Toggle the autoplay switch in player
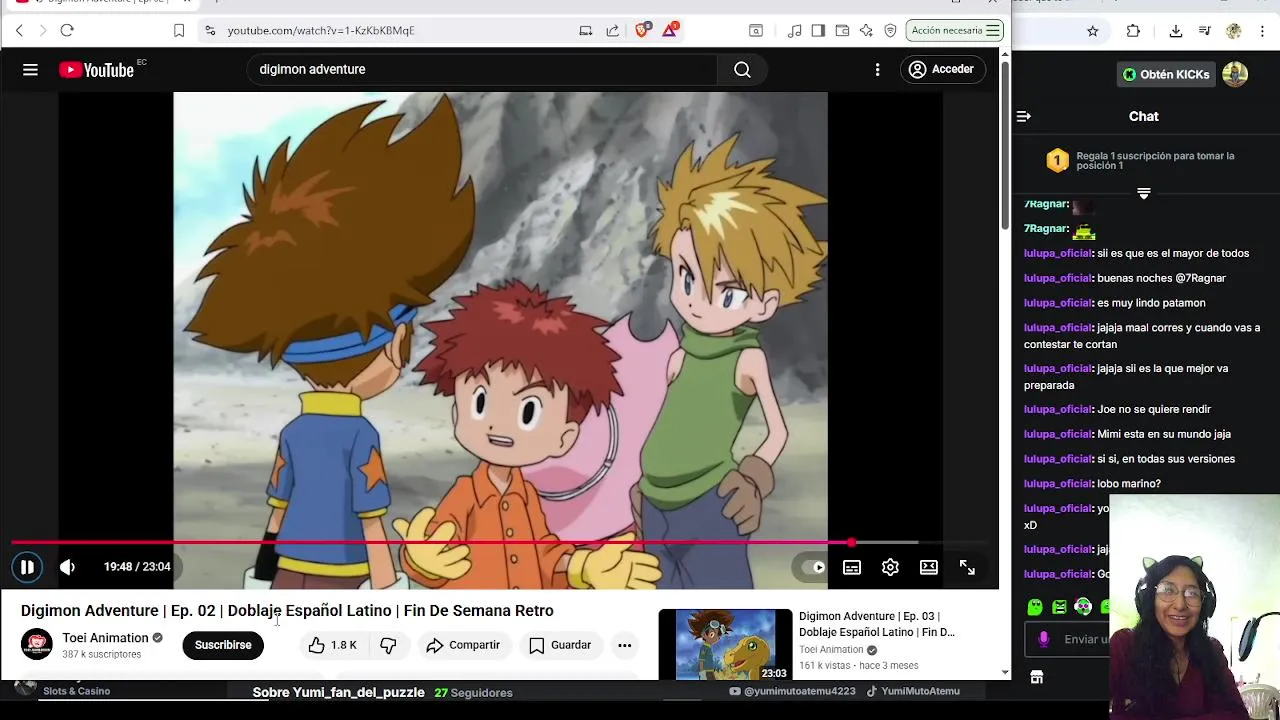 (812, 567)
